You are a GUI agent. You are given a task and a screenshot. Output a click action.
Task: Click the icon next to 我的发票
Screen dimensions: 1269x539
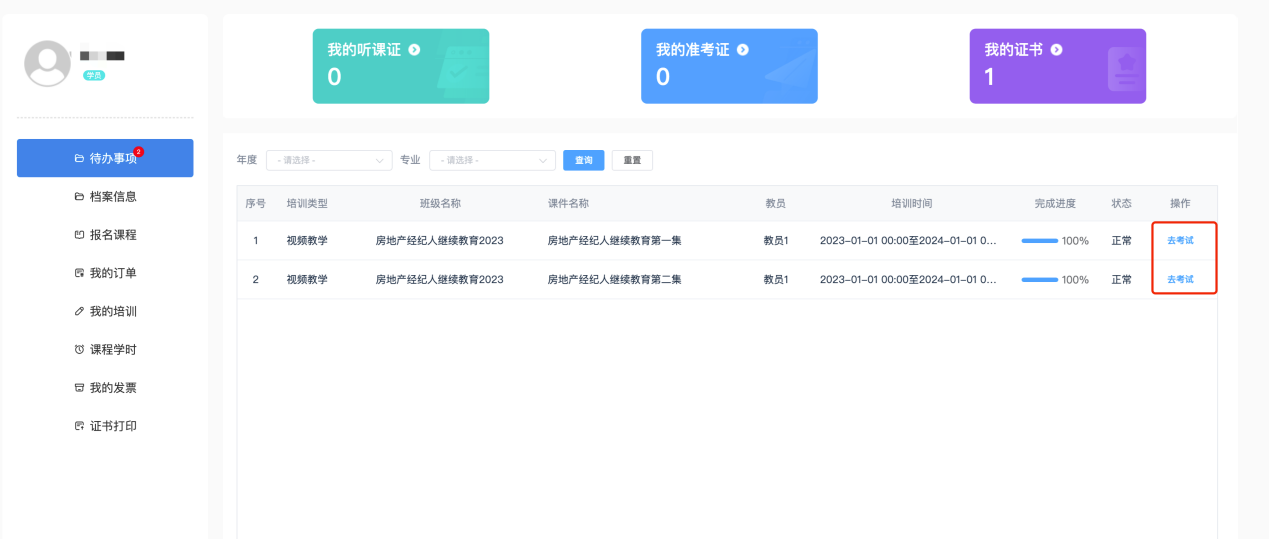79,388
